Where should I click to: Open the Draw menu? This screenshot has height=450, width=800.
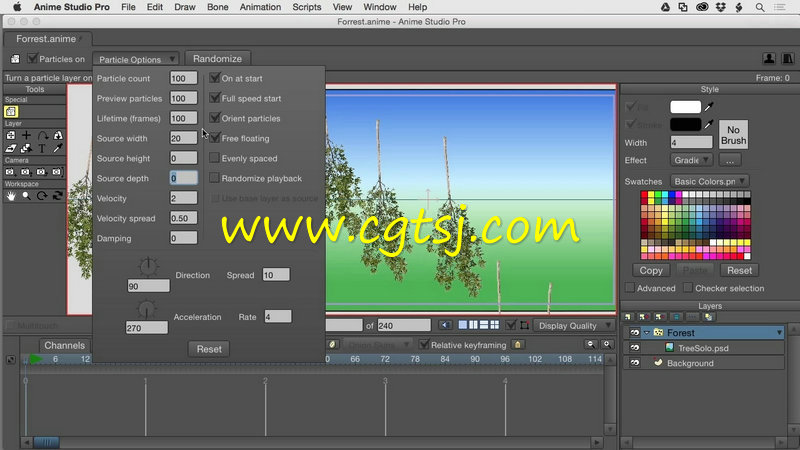tap(185, 7)
